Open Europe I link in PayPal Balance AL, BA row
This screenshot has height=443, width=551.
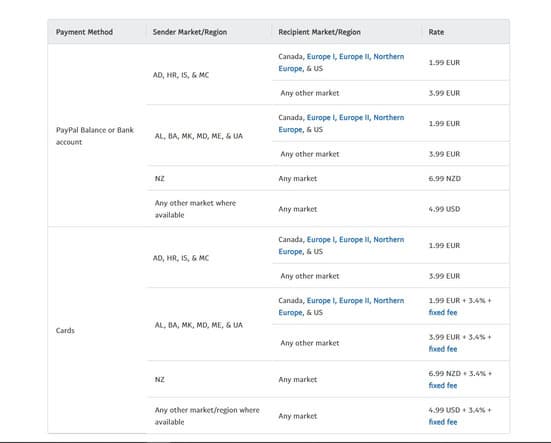[321, 118]
